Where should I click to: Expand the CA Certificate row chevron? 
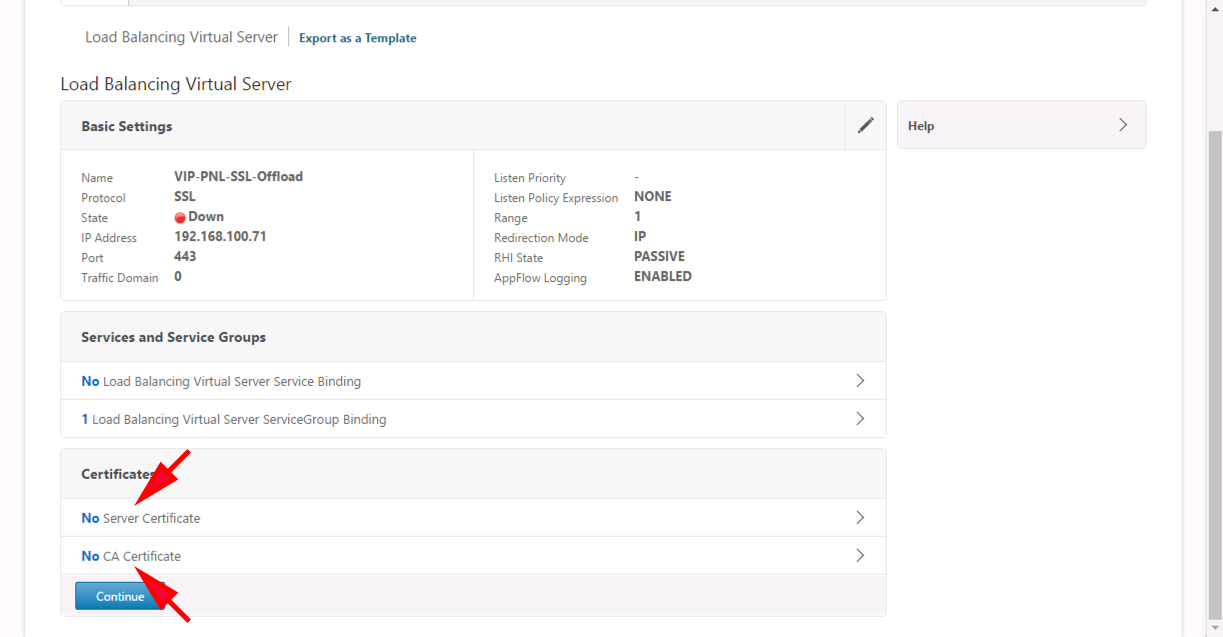click(860, 556)
